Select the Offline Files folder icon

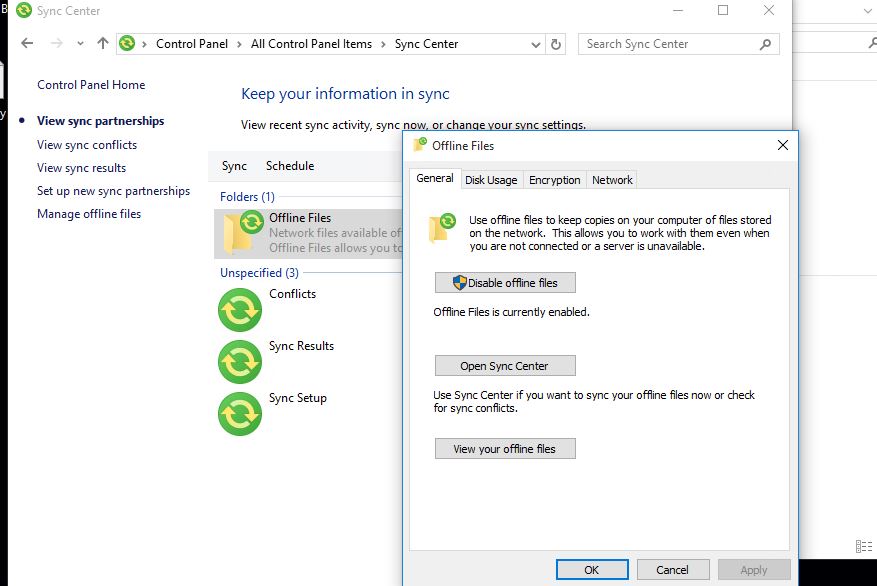click(243, 233)
